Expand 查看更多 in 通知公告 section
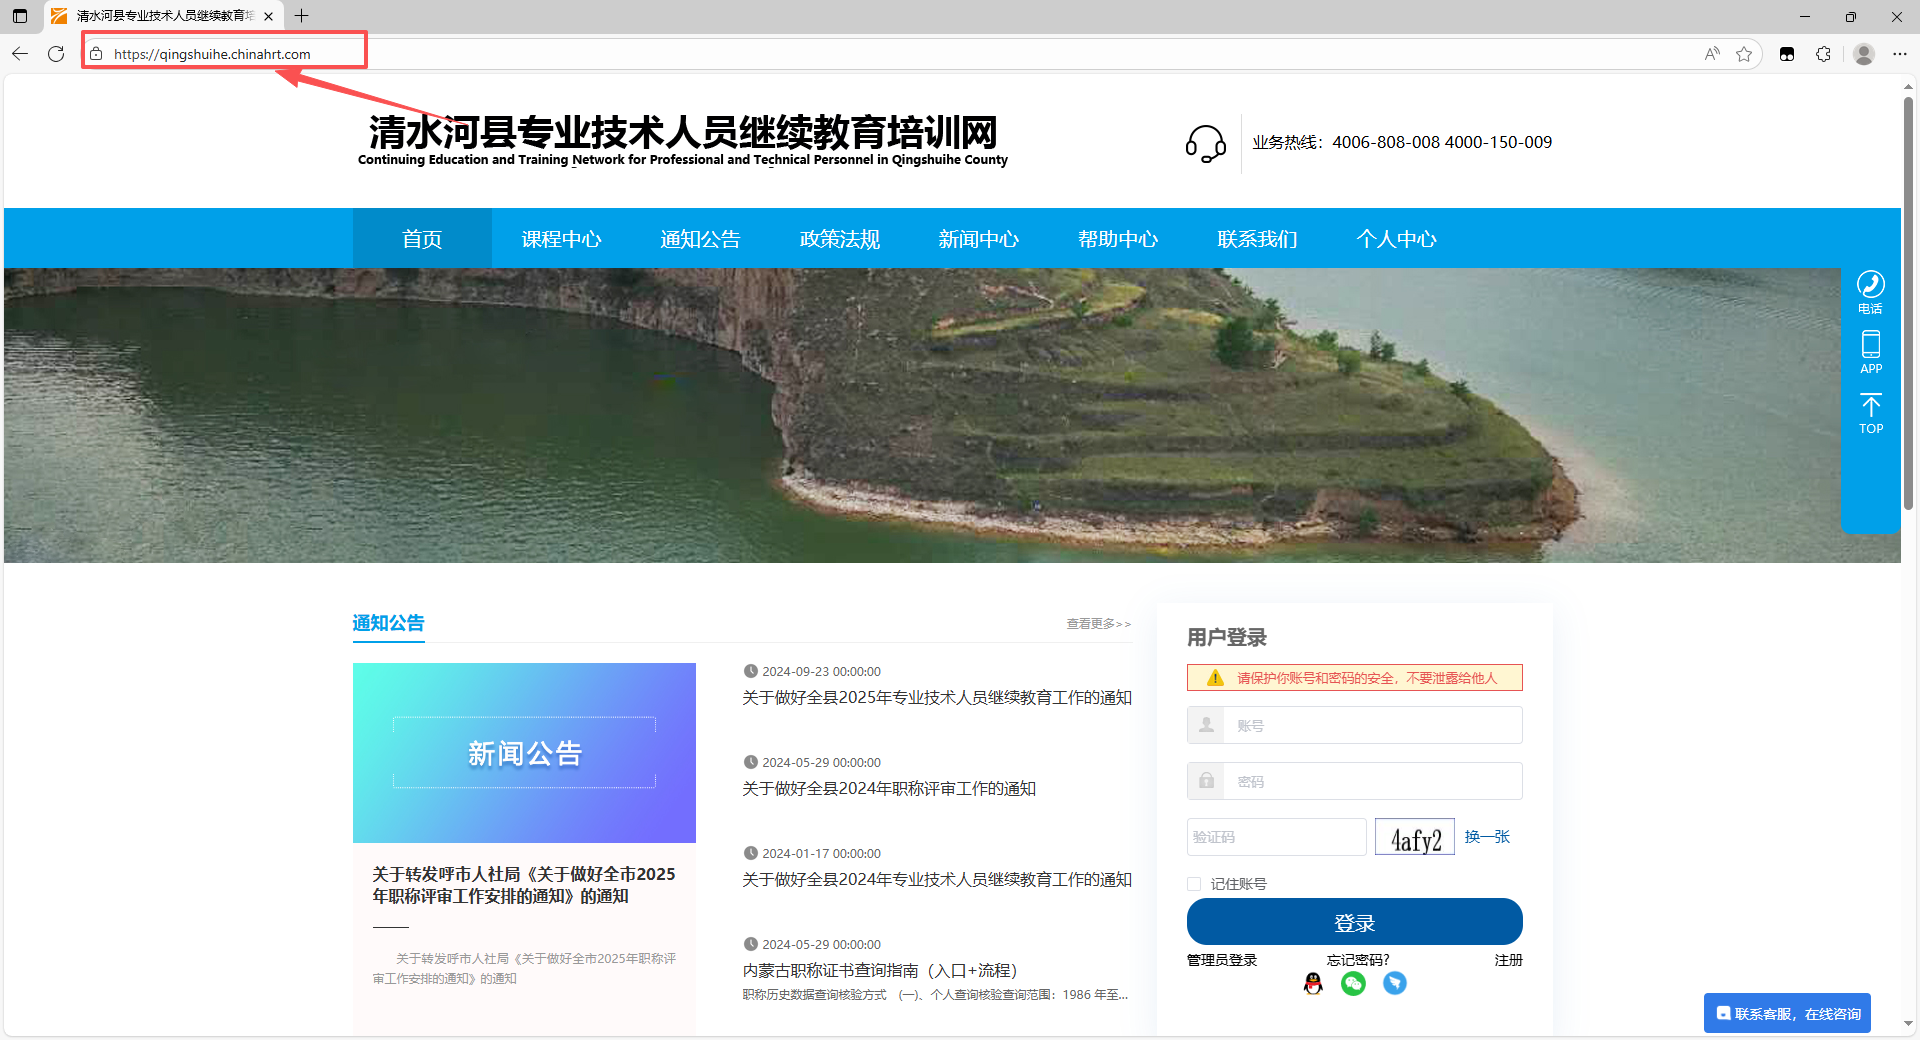 1098,624
